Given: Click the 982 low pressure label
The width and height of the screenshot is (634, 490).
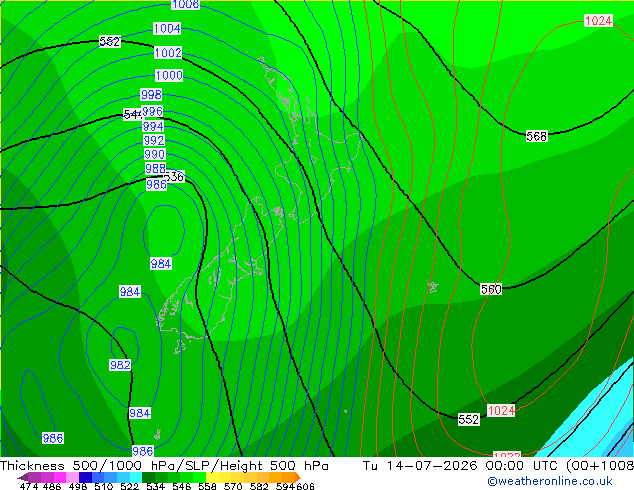Looking at the screenshot, I should [x=120, y=365].
